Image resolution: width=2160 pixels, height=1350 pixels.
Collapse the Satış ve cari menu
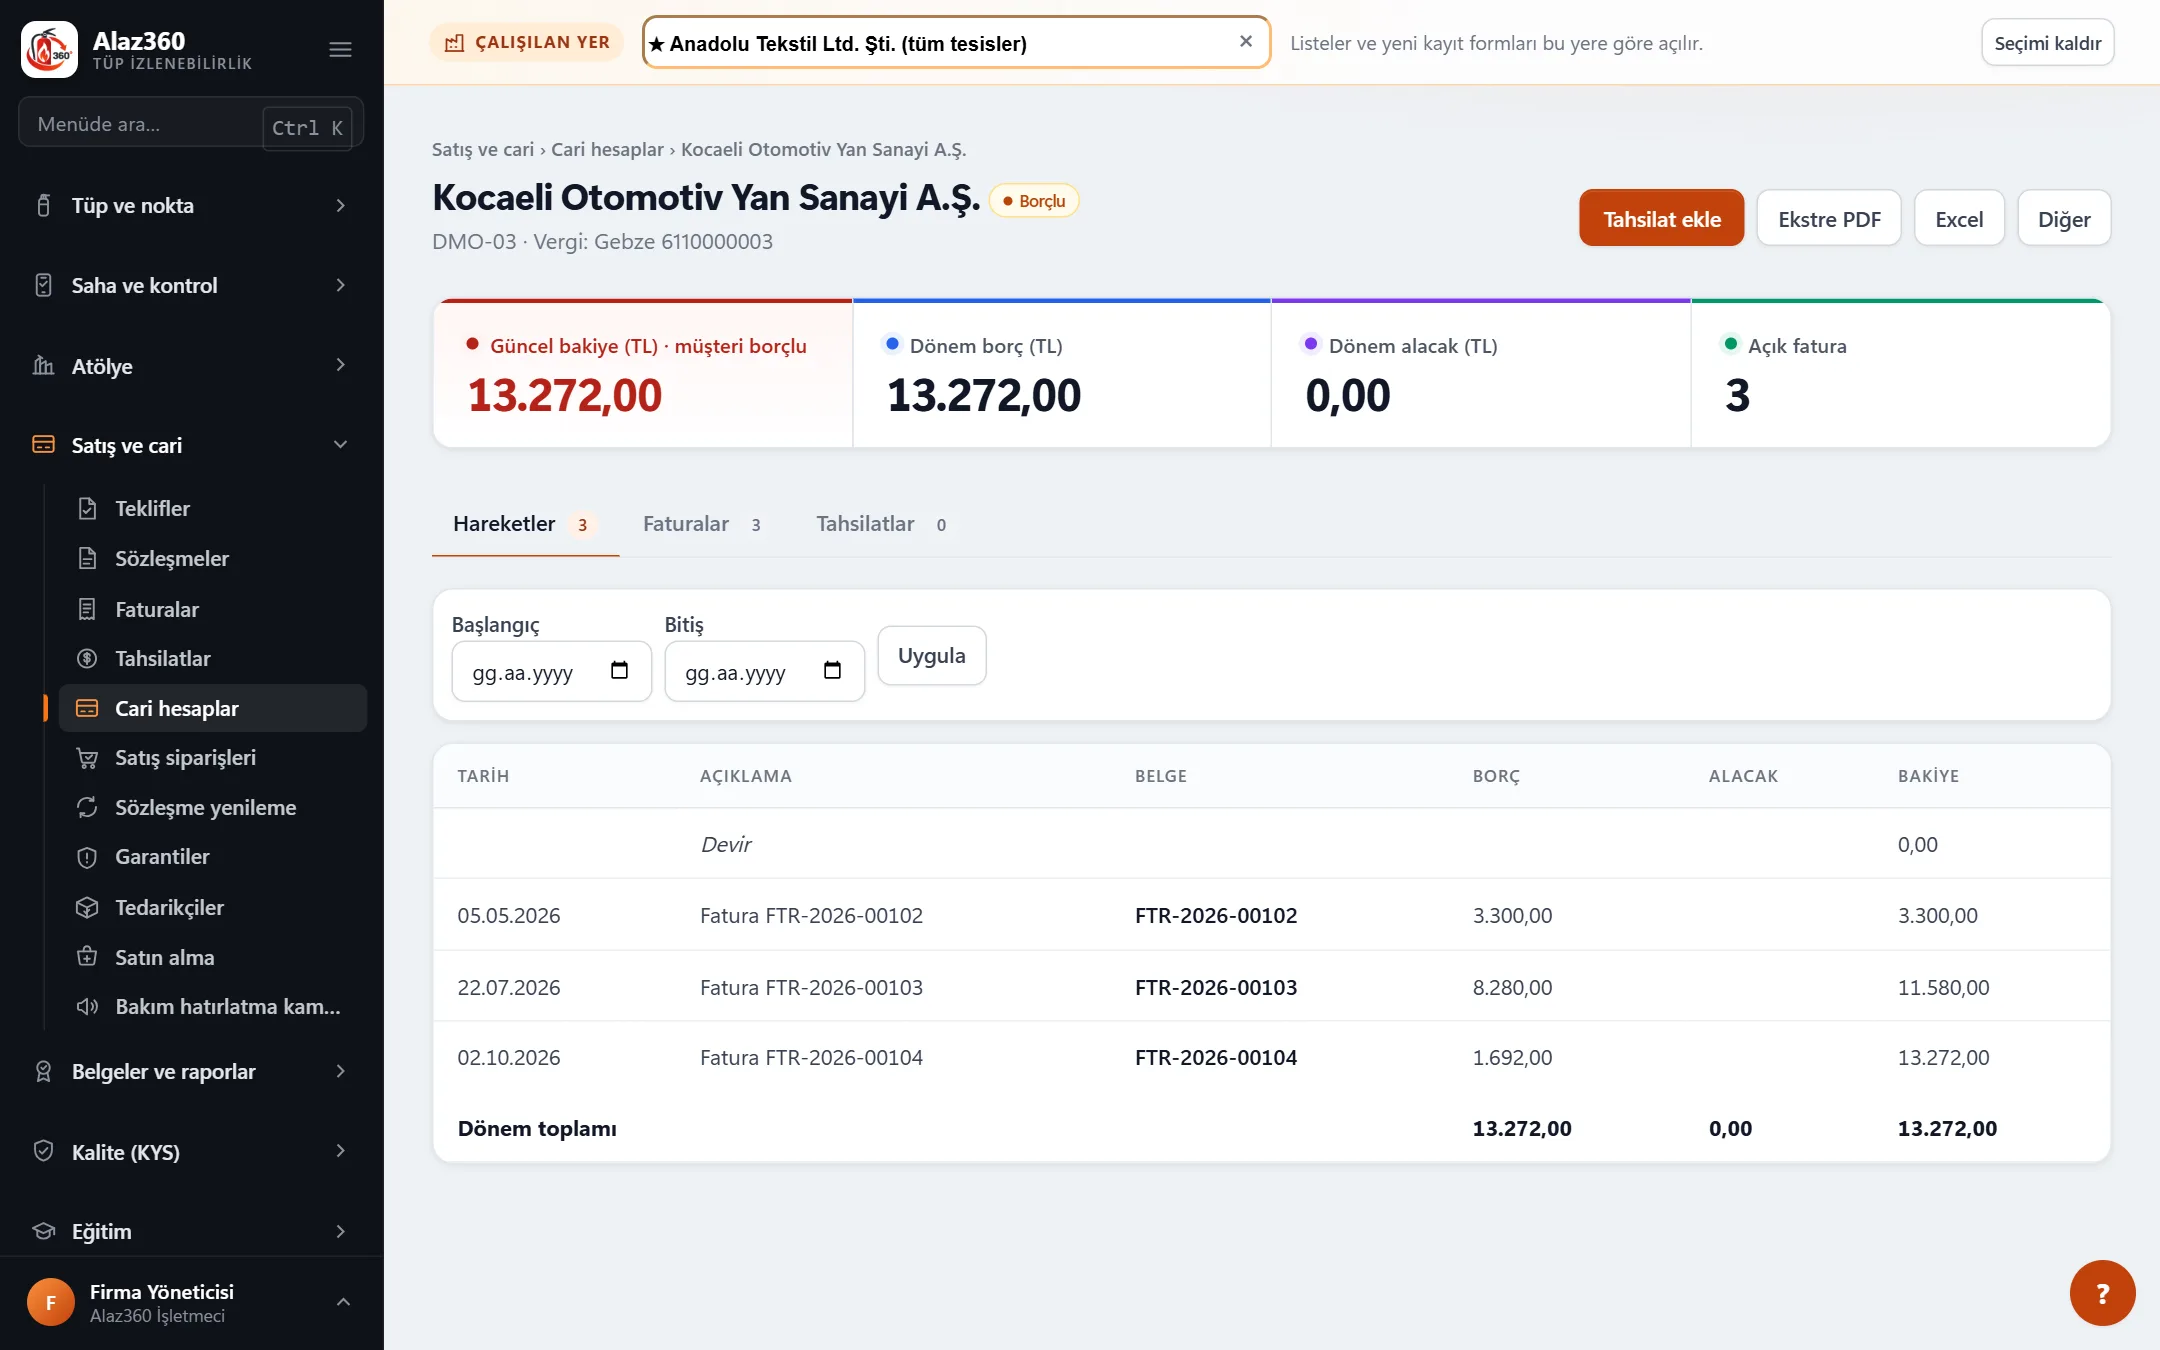pyautogui.click(x=190, y=445)
